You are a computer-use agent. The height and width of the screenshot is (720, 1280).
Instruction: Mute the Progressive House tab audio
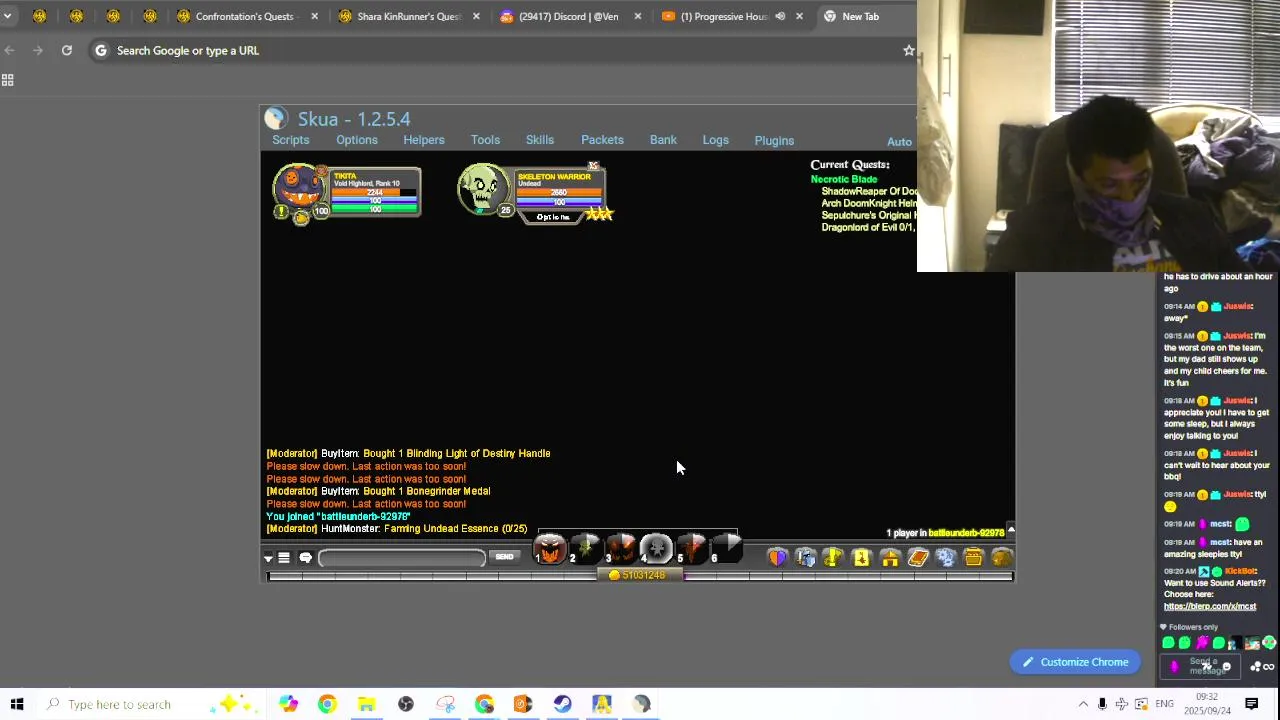pos(780,16)
